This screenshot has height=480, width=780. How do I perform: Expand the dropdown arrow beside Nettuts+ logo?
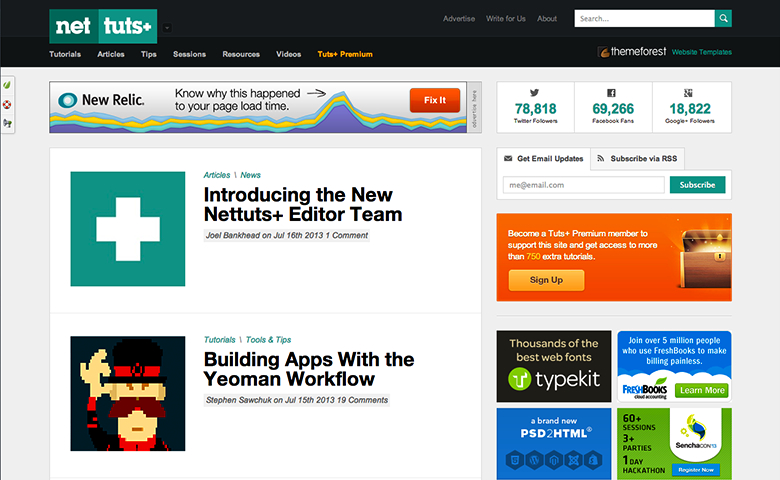[167, 29]
